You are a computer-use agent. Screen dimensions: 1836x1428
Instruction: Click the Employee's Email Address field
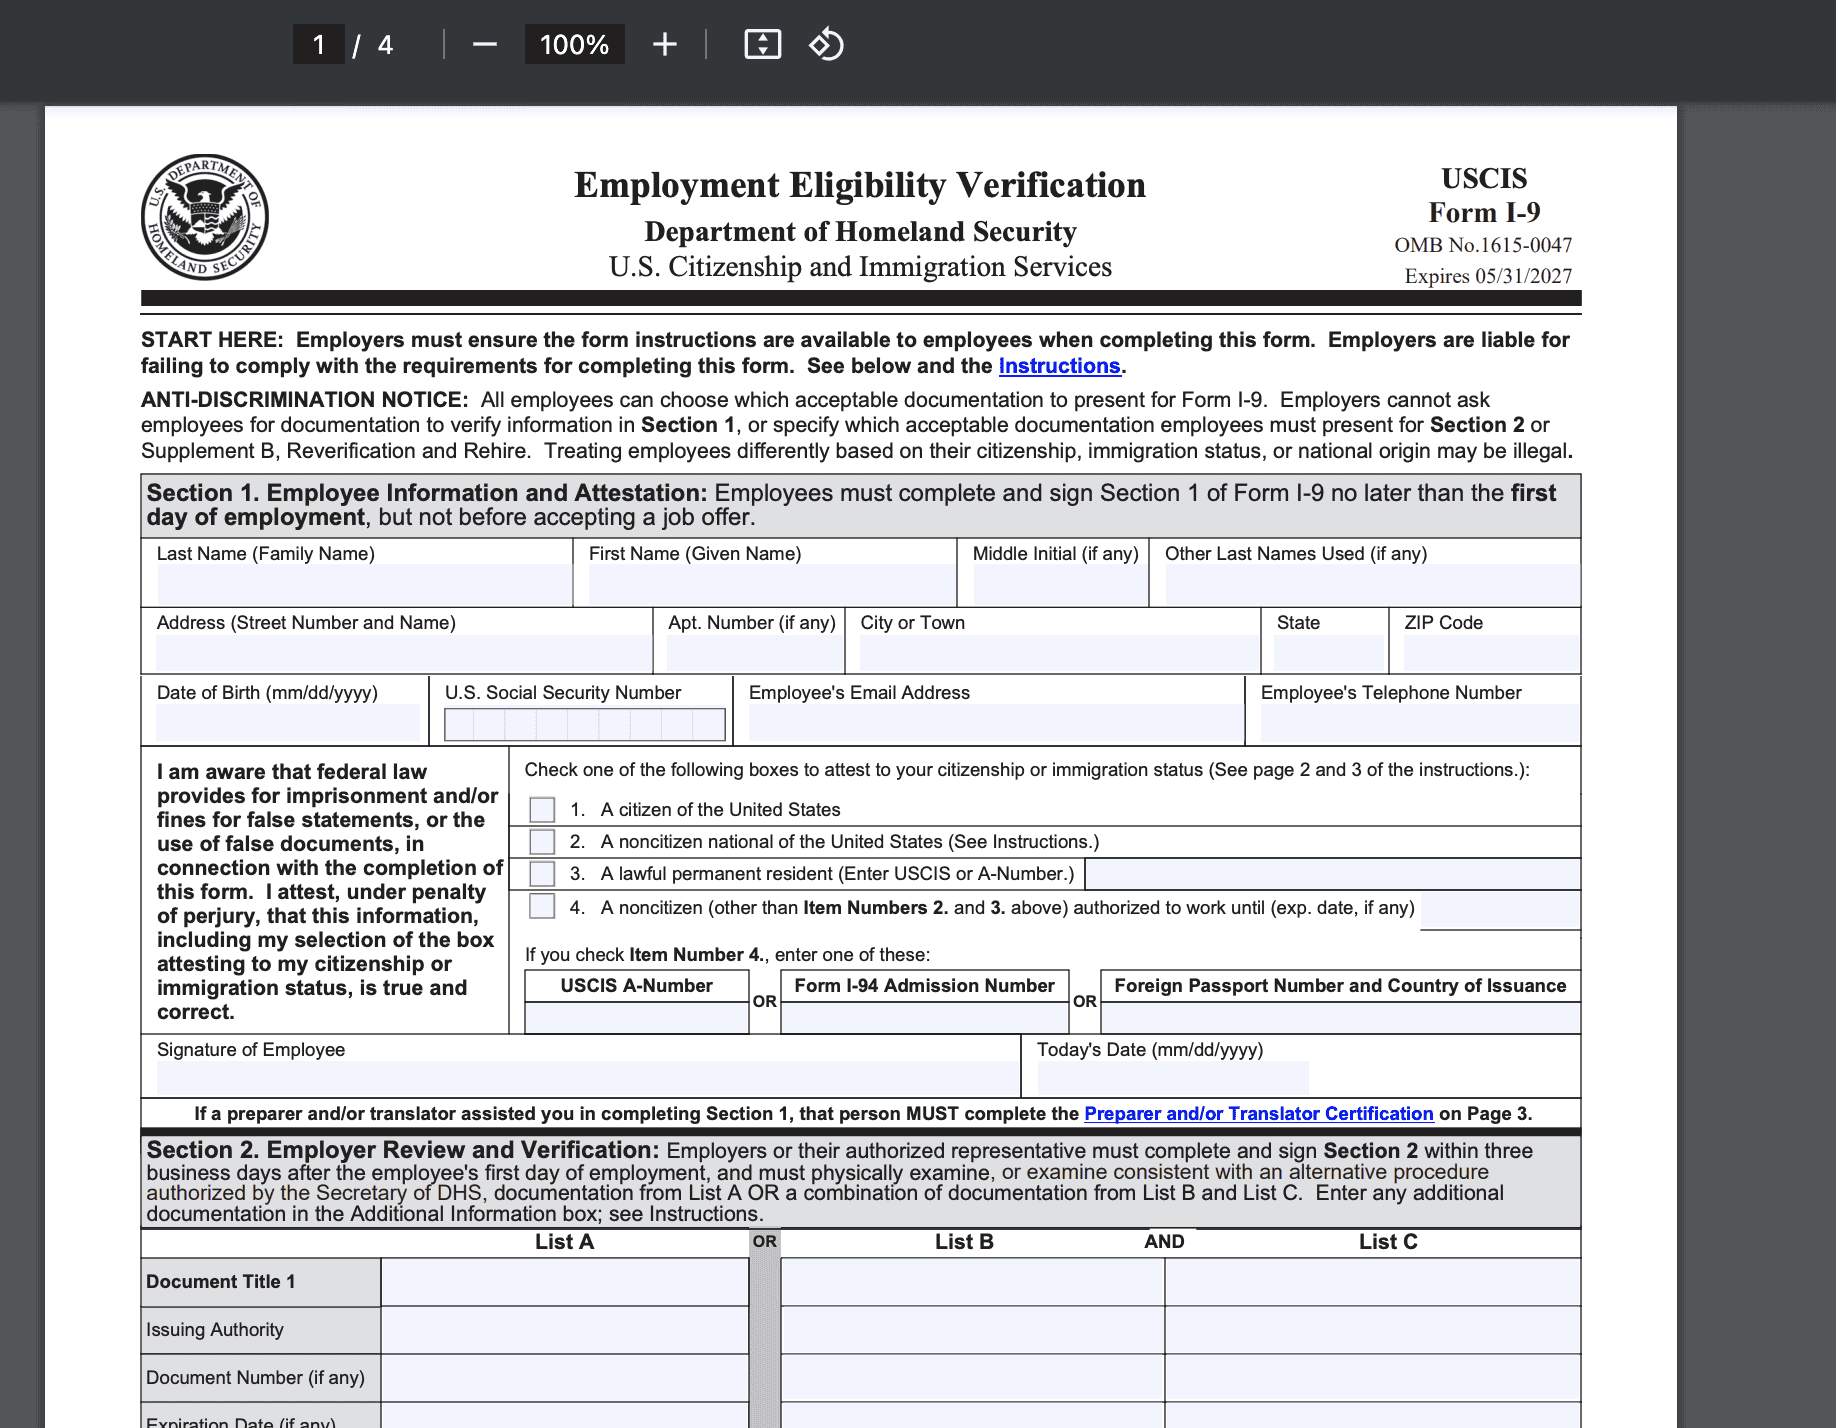(992, 724)
